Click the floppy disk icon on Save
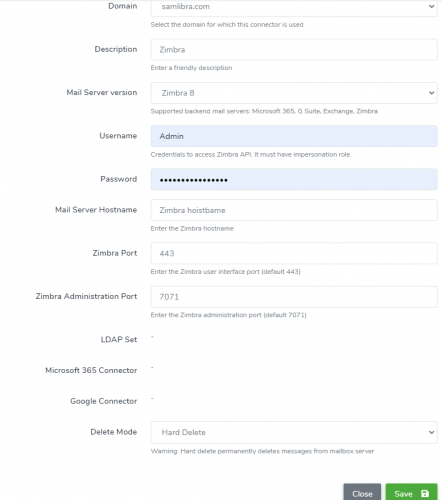Screen dimensions: 442x500 coord(425,494)
